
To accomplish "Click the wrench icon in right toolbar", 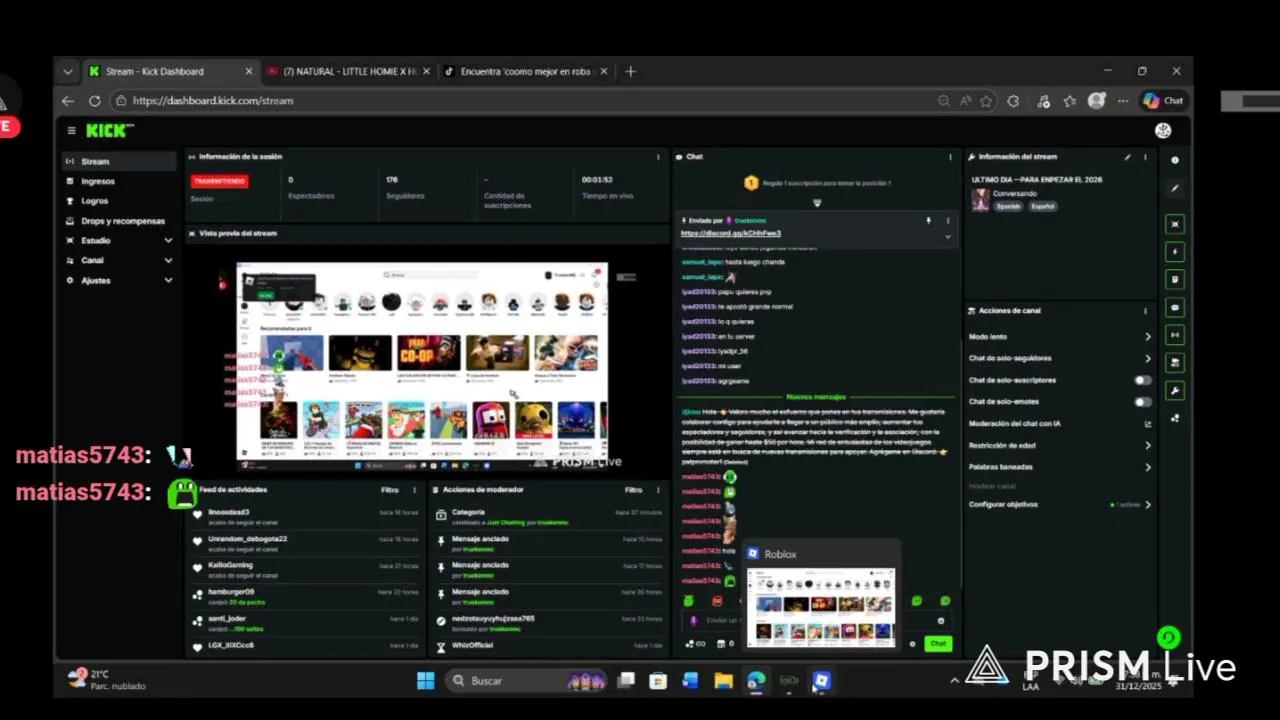I will tap(1175, 391).
